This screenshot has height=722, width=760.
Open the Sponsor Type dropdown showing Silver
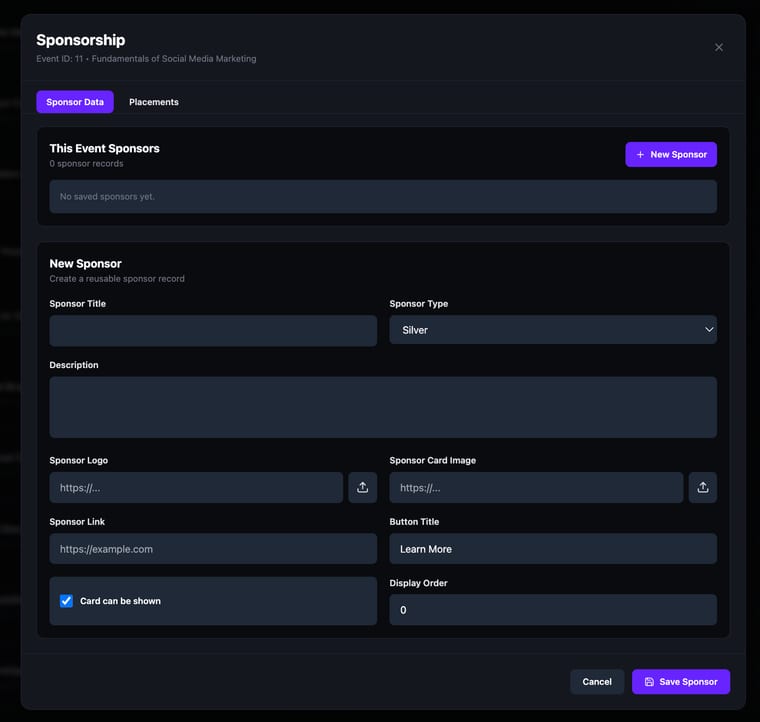(x=553, y=330)
